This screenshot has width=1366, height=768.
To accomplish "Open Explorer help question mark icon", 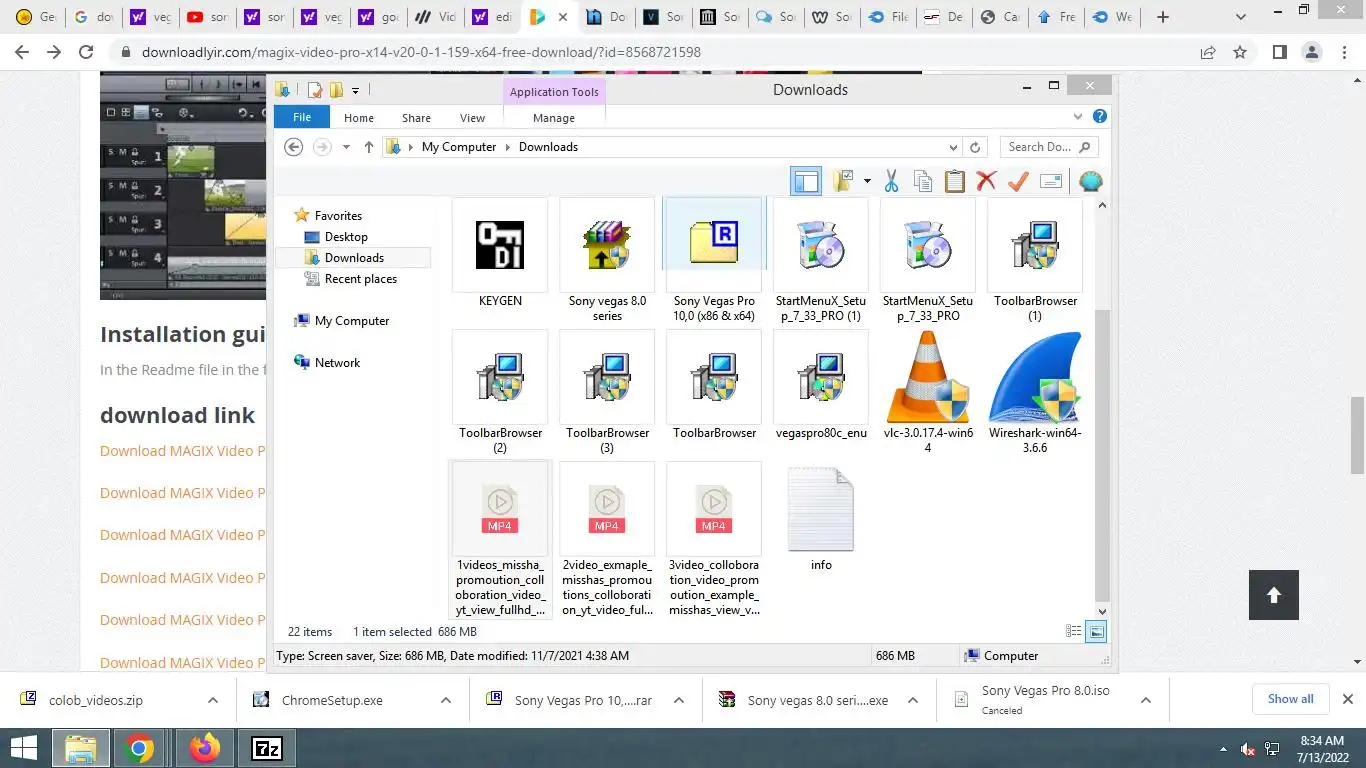I will click(1099, 117).
